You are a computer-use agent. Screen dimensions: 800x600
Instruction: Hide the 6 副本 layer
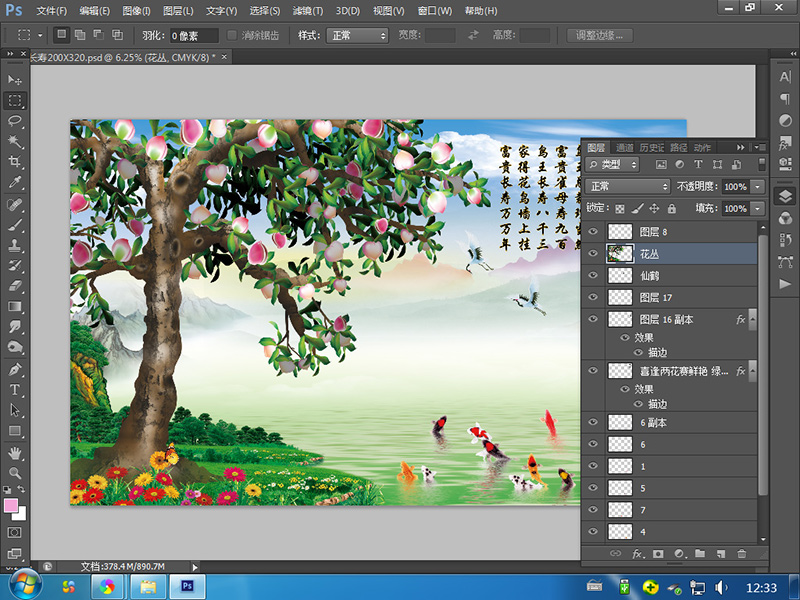point(593,422)
